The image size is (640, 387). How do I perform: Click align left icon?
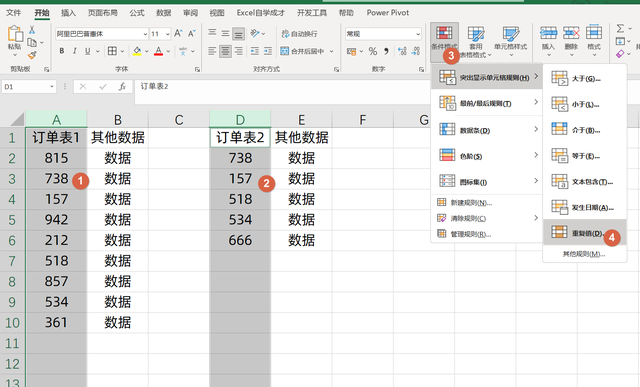click(212, 51)
